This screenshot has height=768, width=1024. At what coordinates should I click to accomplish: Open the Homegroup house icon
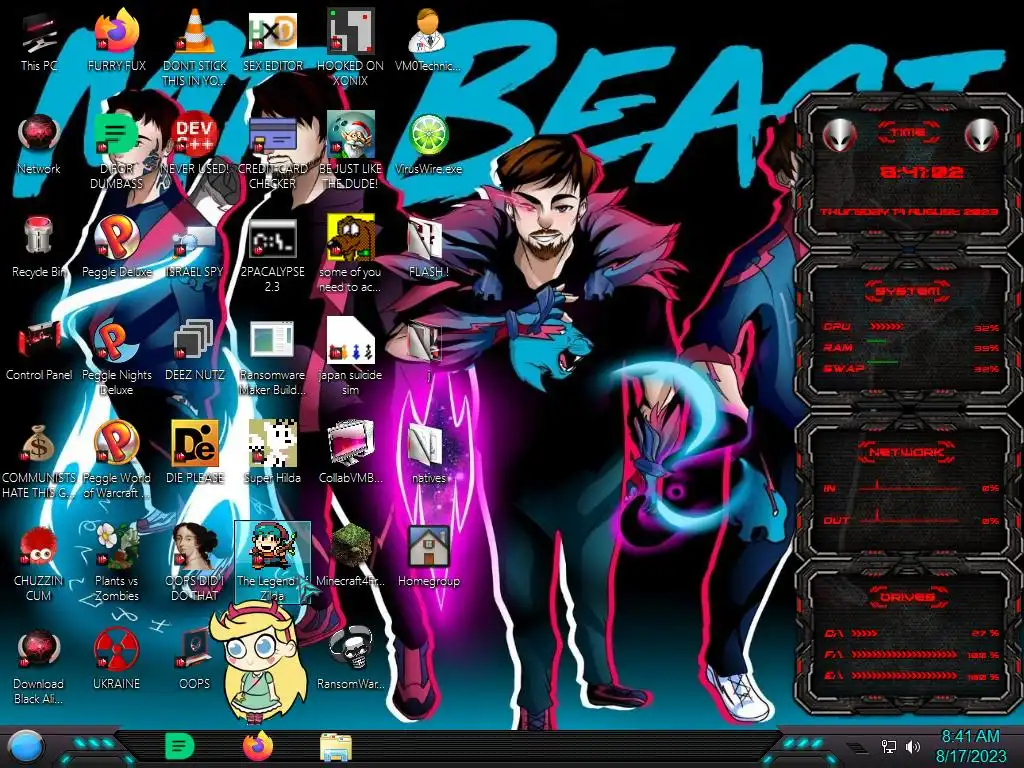(x=428, y=546)
